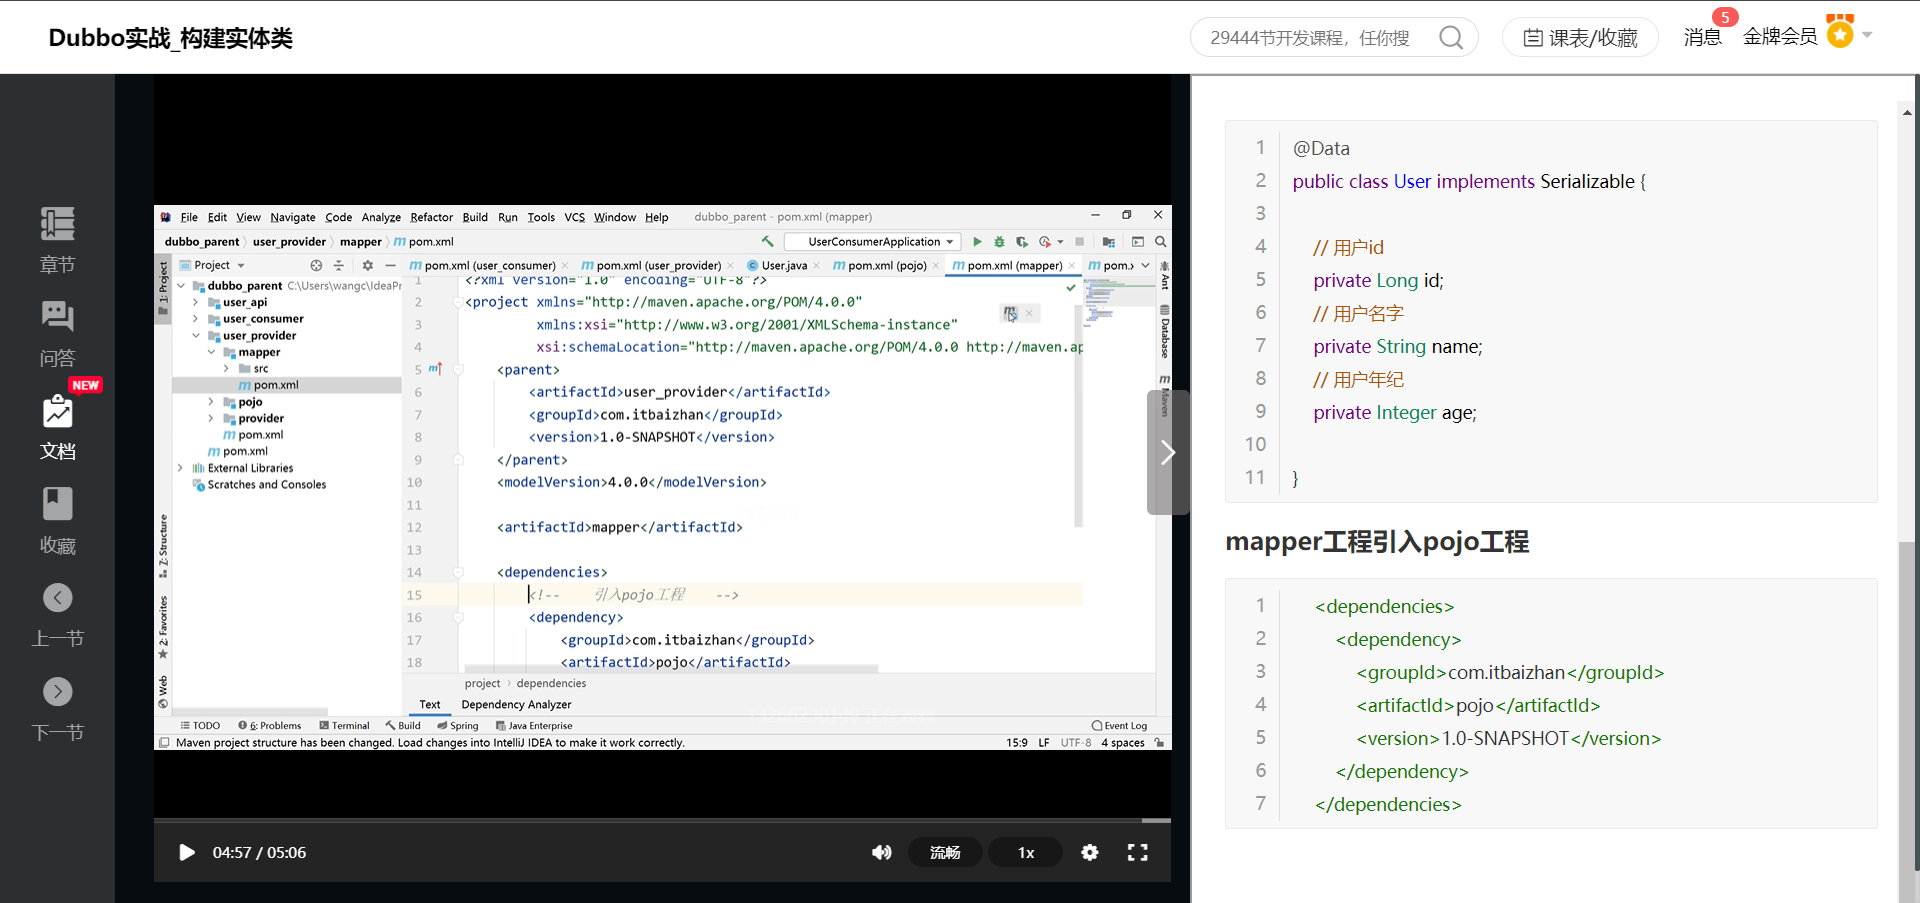Click the IDE Debug bug icon
The image size is (1920, 903).
pyautogui.click(x=999, y=242)
